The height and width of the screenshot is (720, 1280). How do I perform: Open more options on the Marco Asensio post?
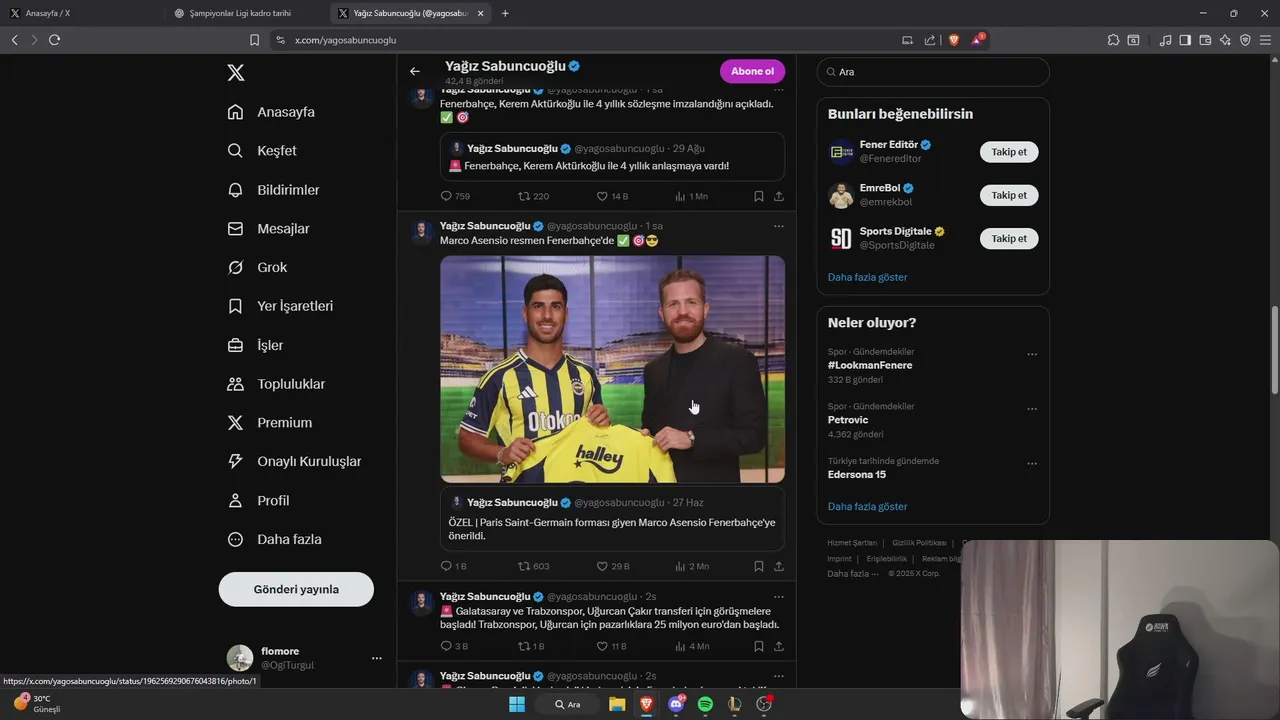(x=779, y=226)
